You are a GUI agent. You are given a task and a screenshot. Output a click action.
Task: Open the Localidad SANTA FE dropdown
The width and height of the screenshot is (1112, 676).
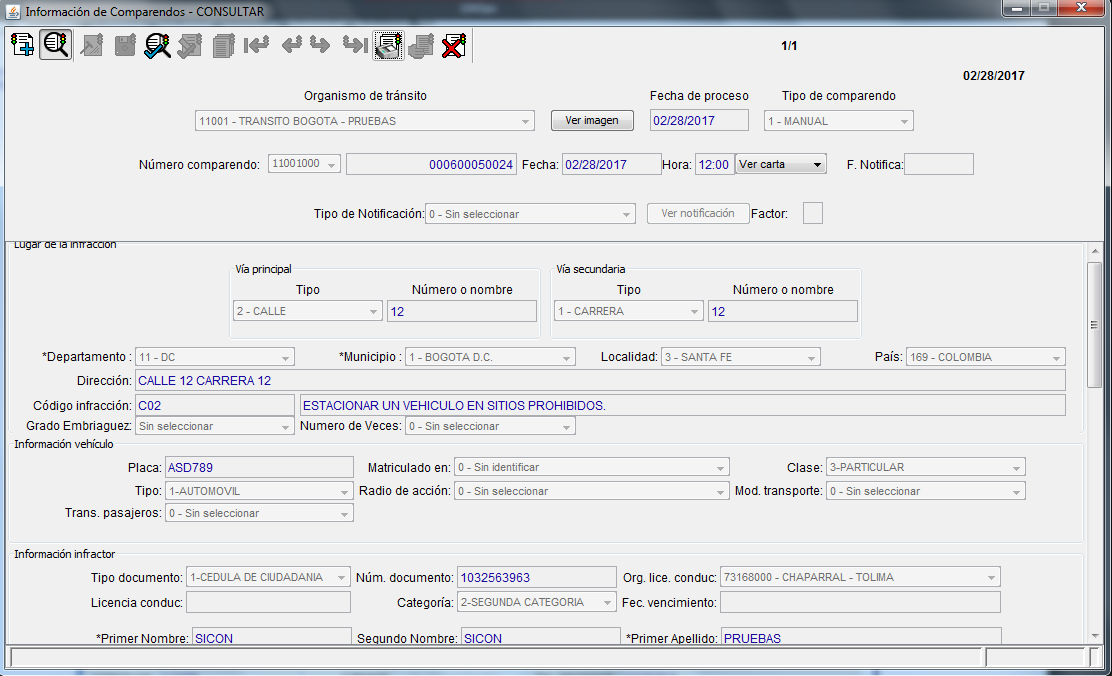coord(811,357)
